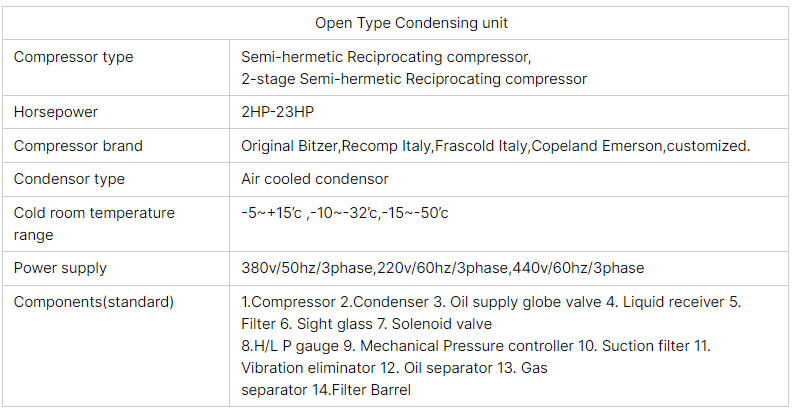This screenshot has height=411, width=792.
Task: Click the "Condensor type" row label
Action: pyautogui.click(x=69, y=179)
